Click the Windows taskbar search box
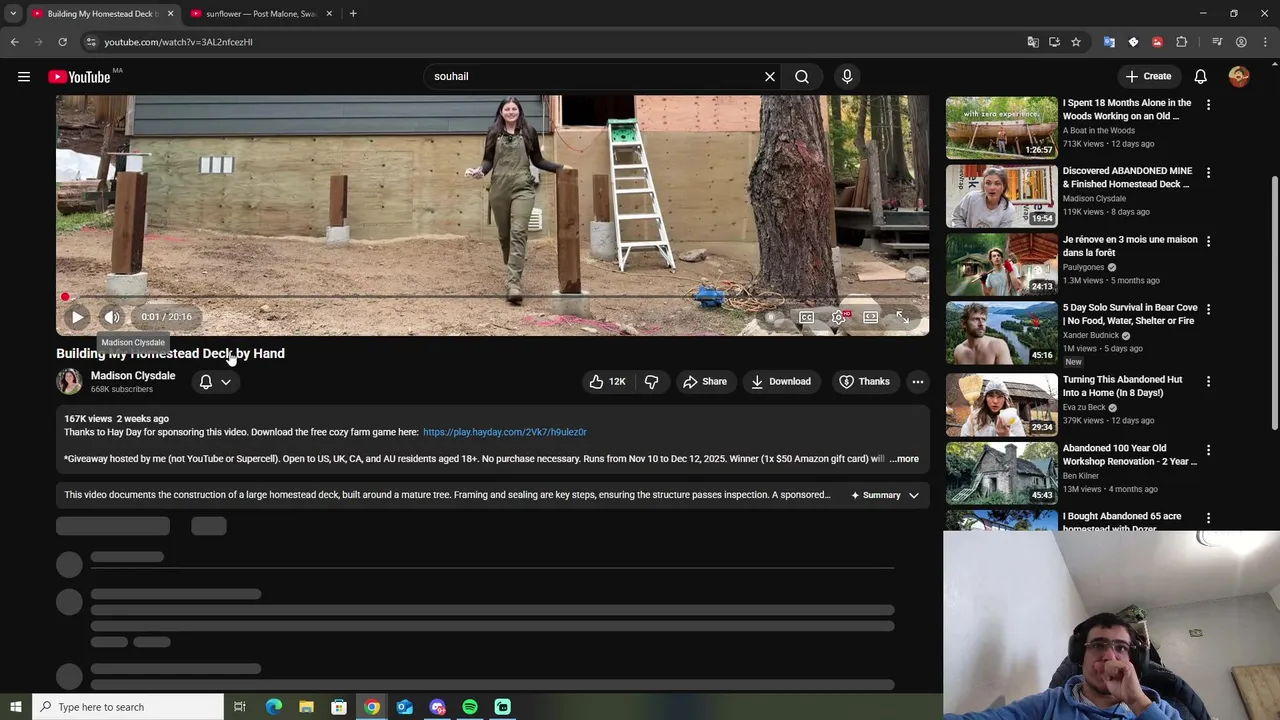The width and height of the screenshot is (1280, 720). click(127, 707)
